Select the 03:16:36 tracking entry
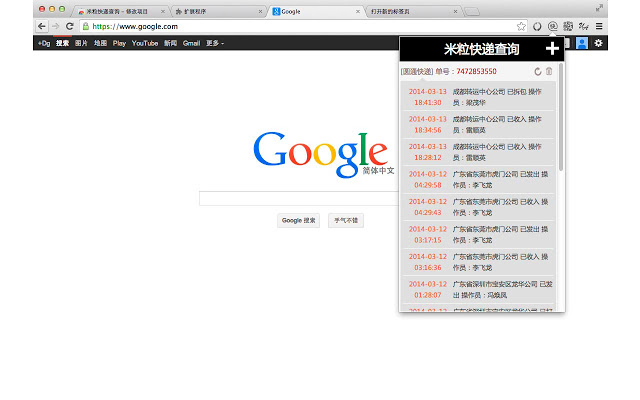The width and height of the screenshot is (640, 400). pyautogui.click(x=478, y=262)
